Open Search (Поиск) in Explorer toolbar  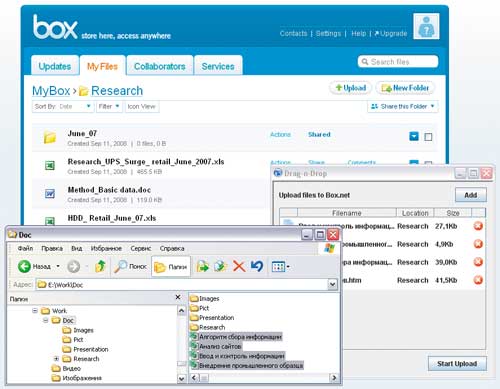tap(130, 266)
